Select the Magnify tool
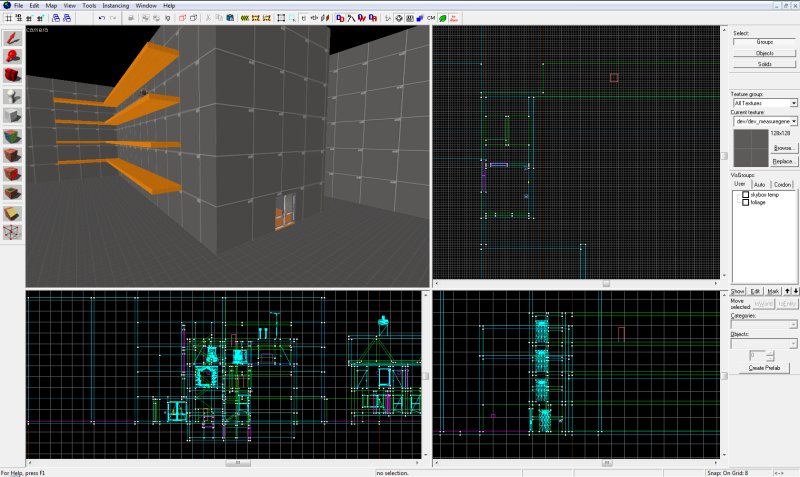The image size is (800, 477). click(12, 57)
